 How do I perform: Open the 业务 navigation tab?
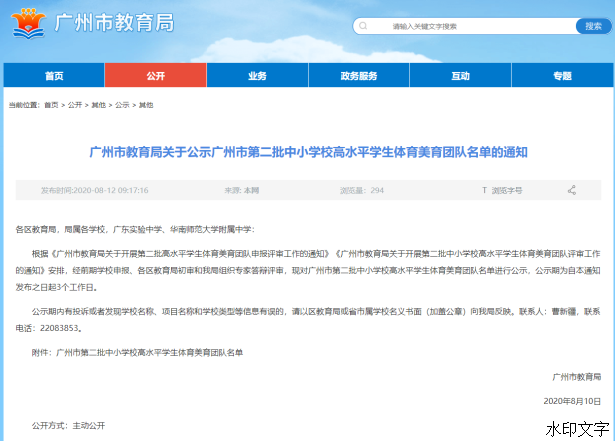pos(257,75)
